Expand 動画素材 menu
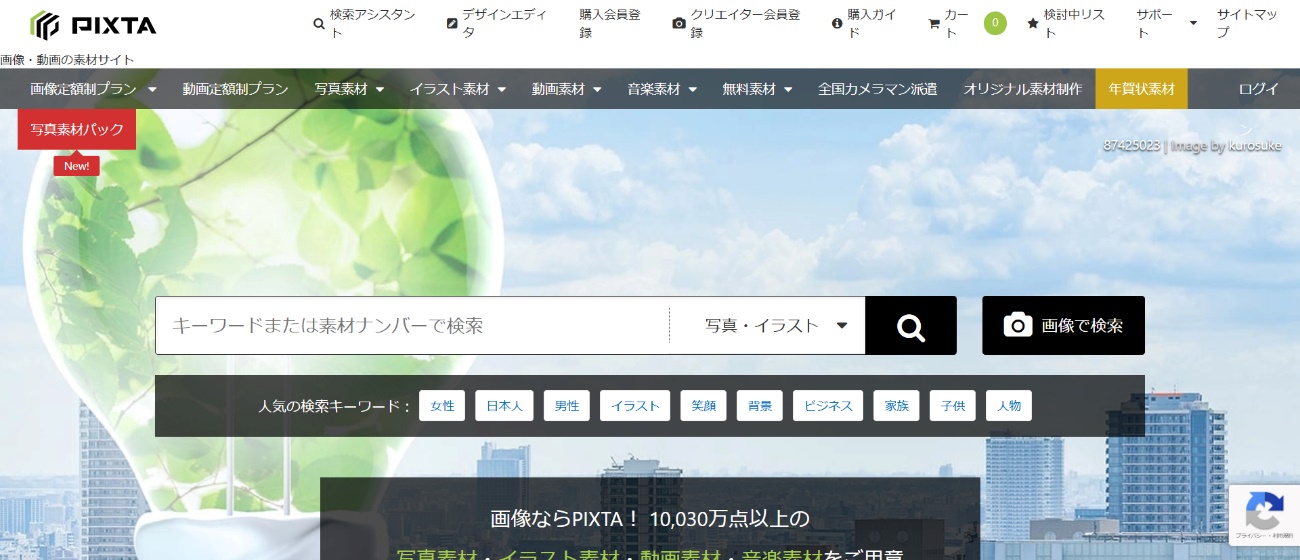Image resolution: width=1300 pixels, height=560 pixels. pos(567,89)
